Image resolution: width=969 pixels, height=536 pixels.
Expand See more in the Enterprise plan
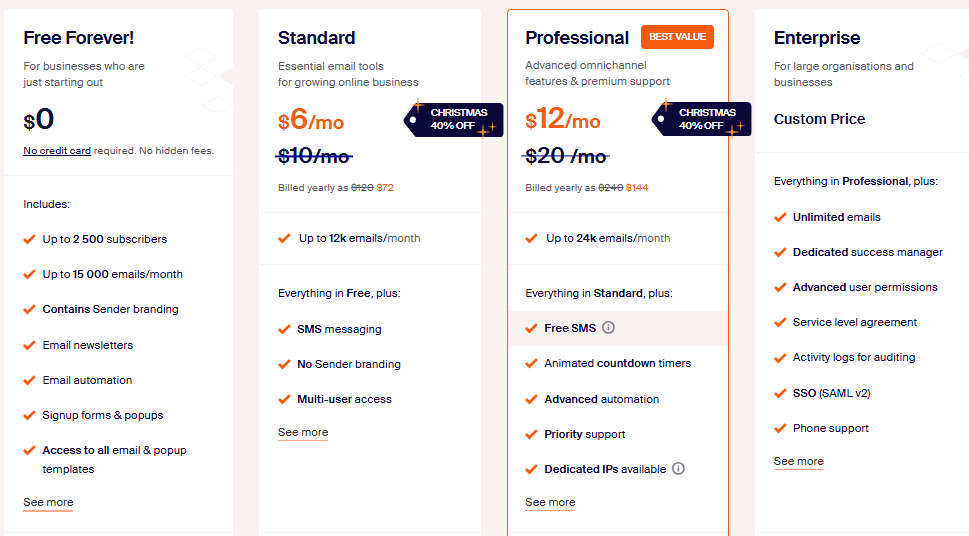coord(798,461)
